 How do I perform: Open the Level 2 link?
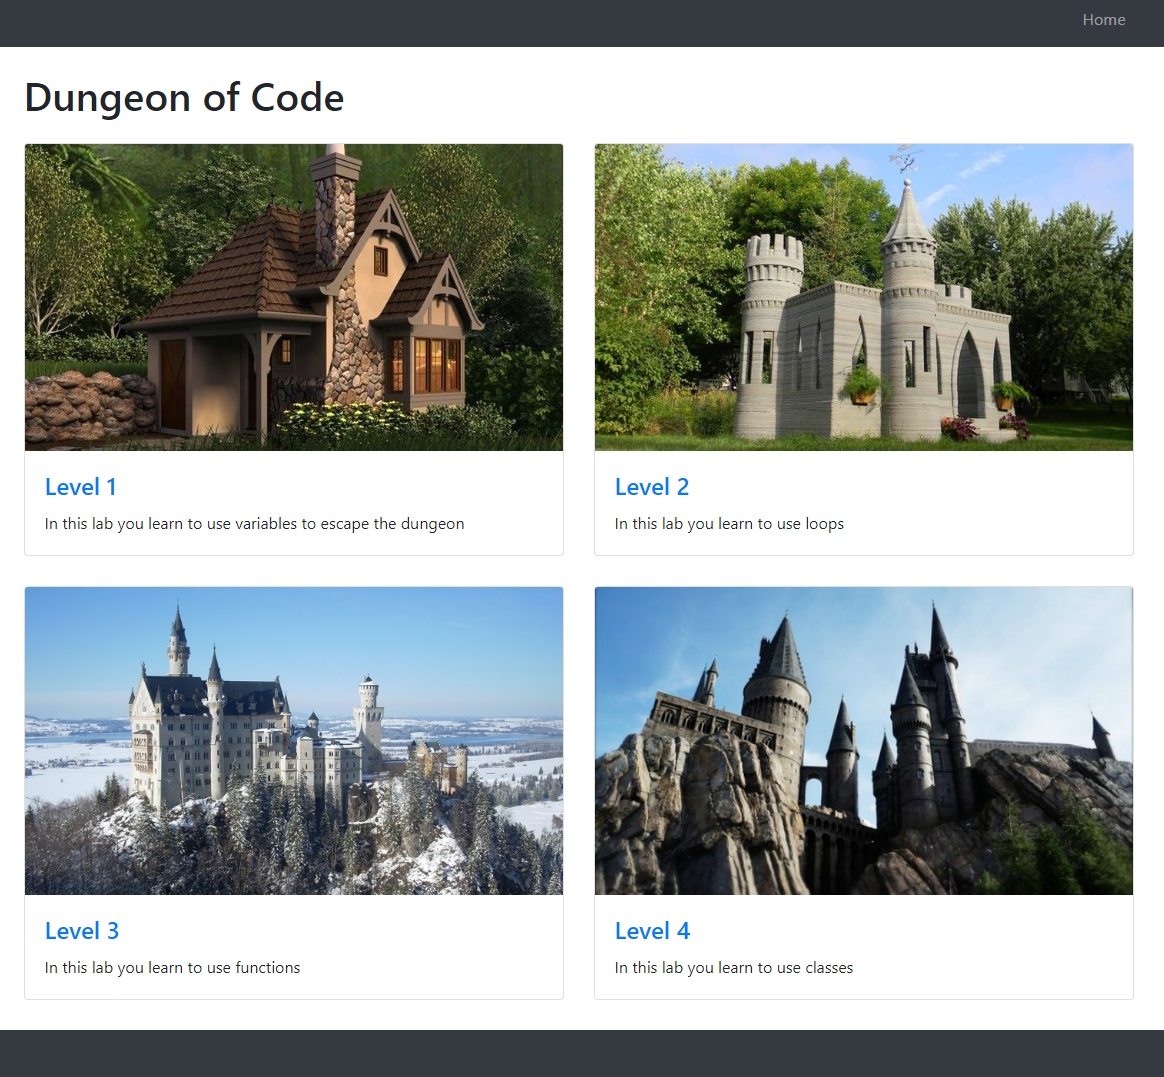652,487
